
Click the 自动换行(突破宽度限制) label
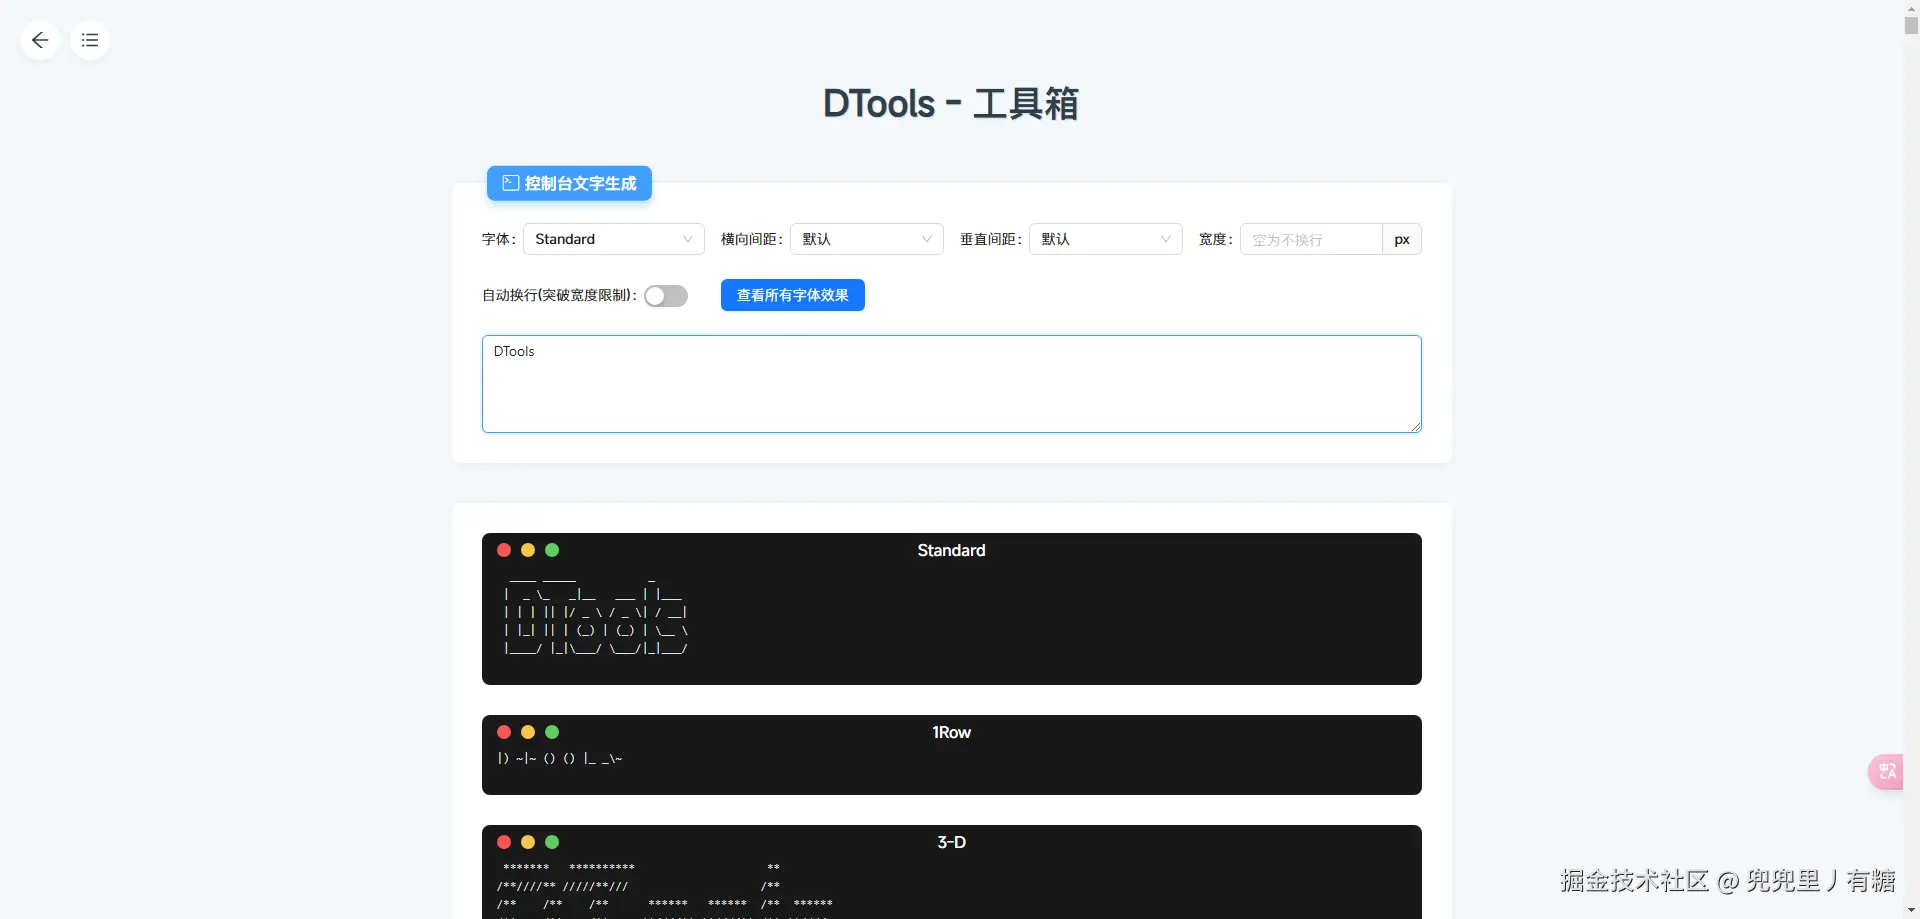(560, 295)
